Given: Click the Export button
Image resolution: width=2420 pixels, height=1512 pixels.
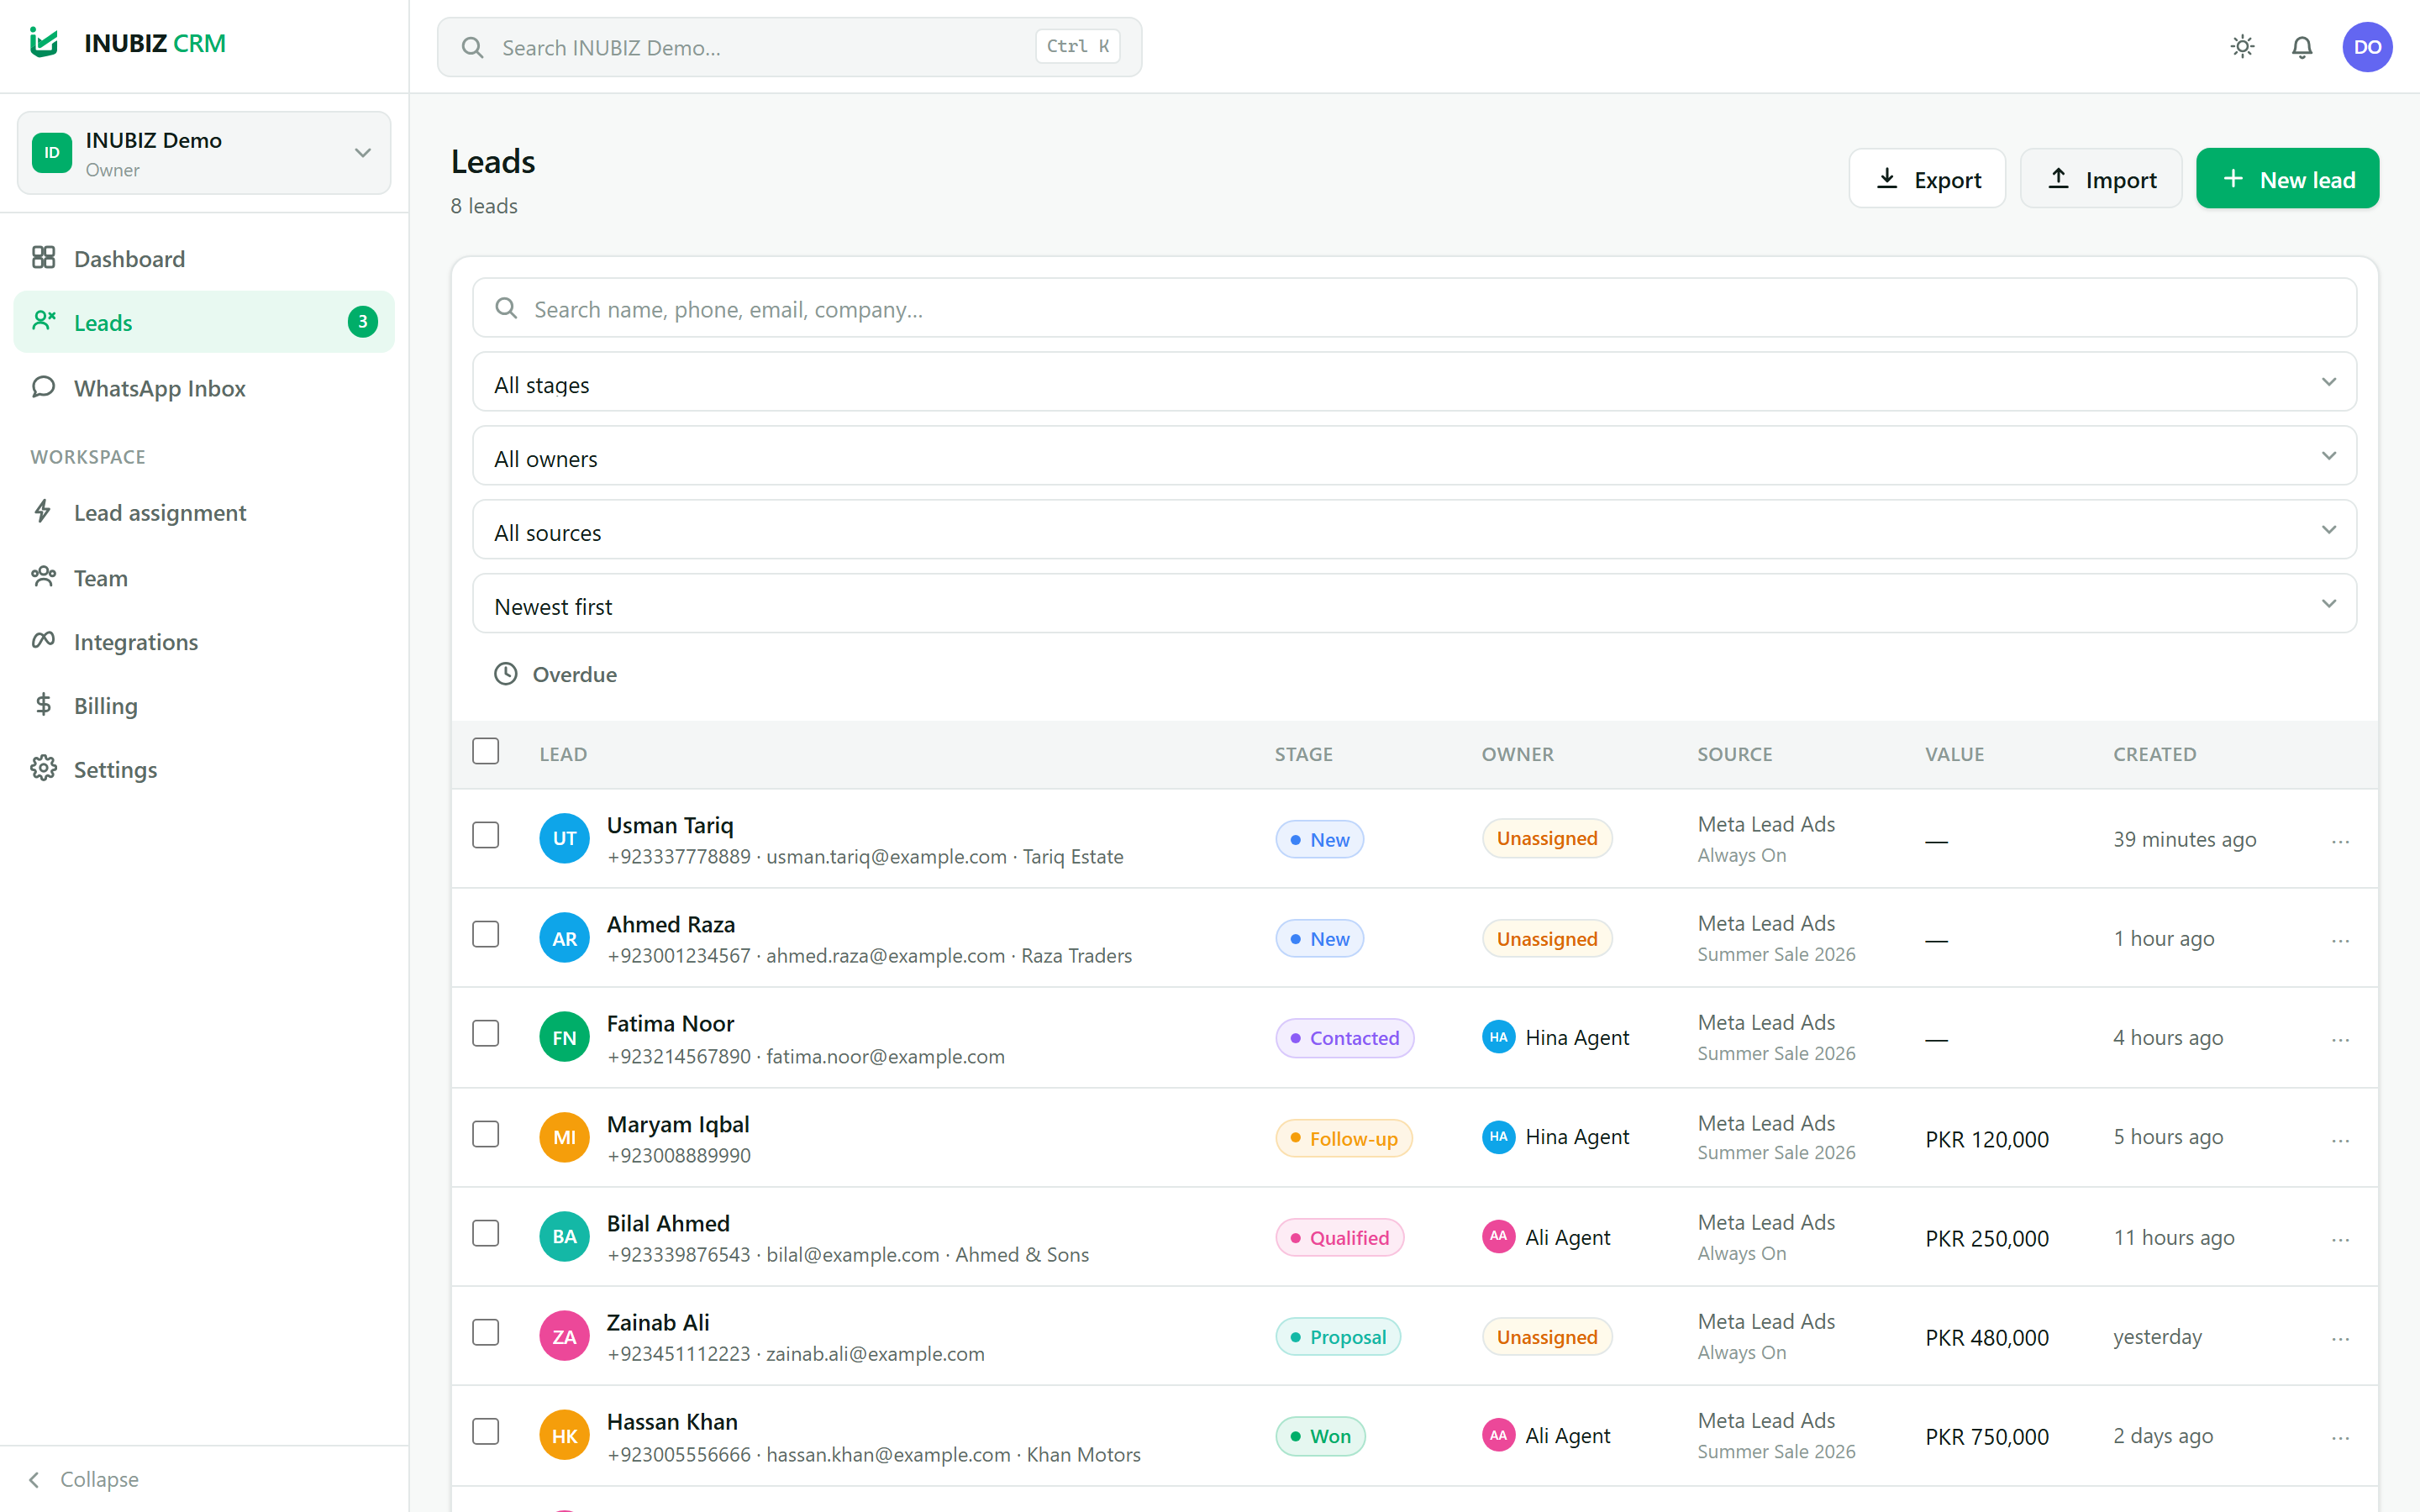Looking at the screenshot, I should (1927, 179).
